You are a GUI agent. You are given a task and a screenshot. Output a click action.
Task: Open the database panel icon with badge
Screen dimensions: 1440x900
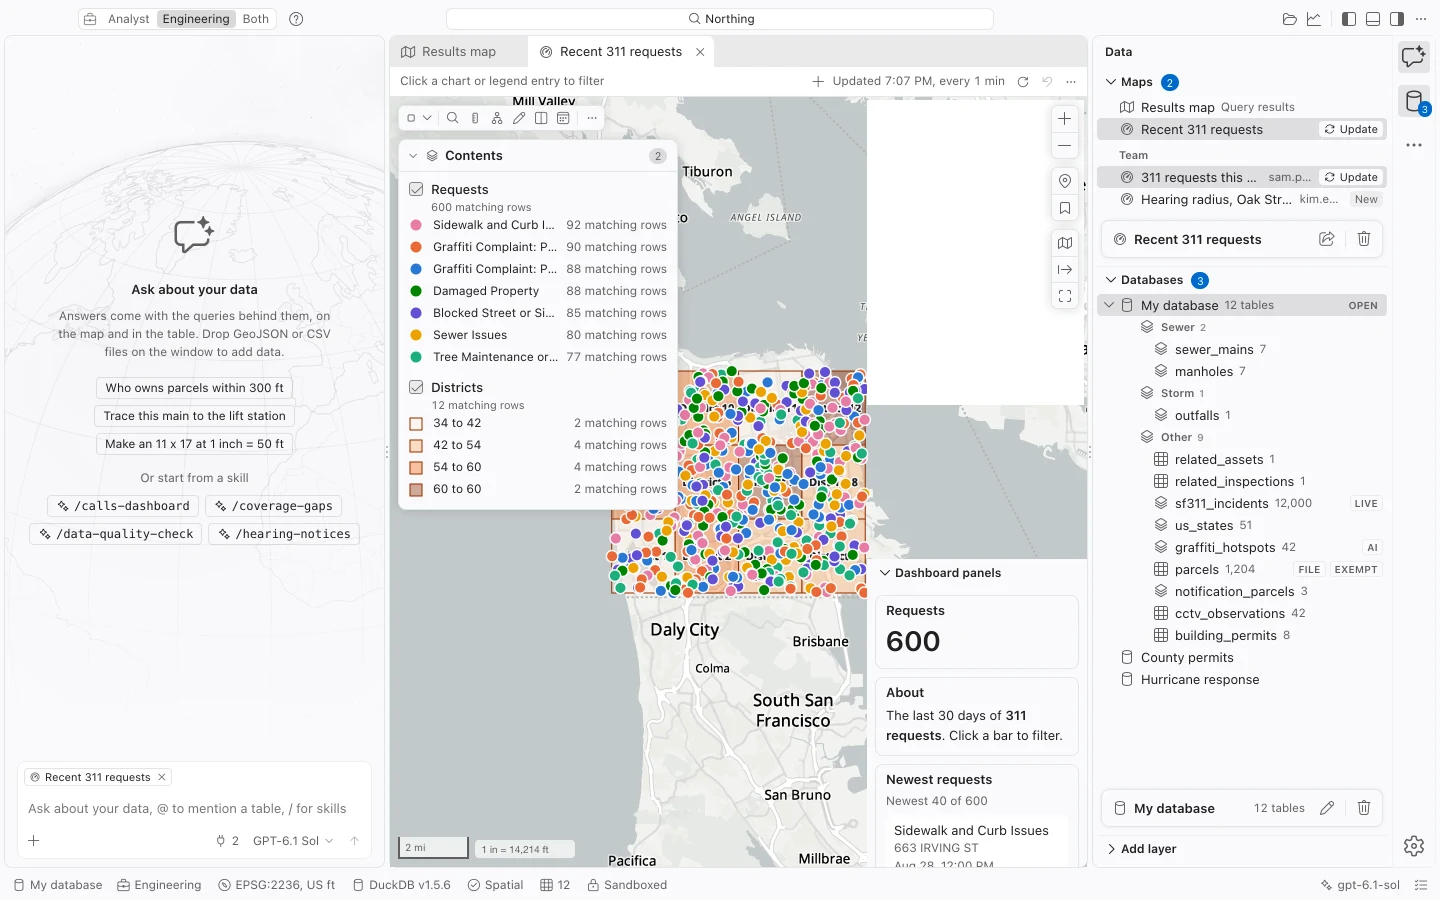coord(1414,101)
